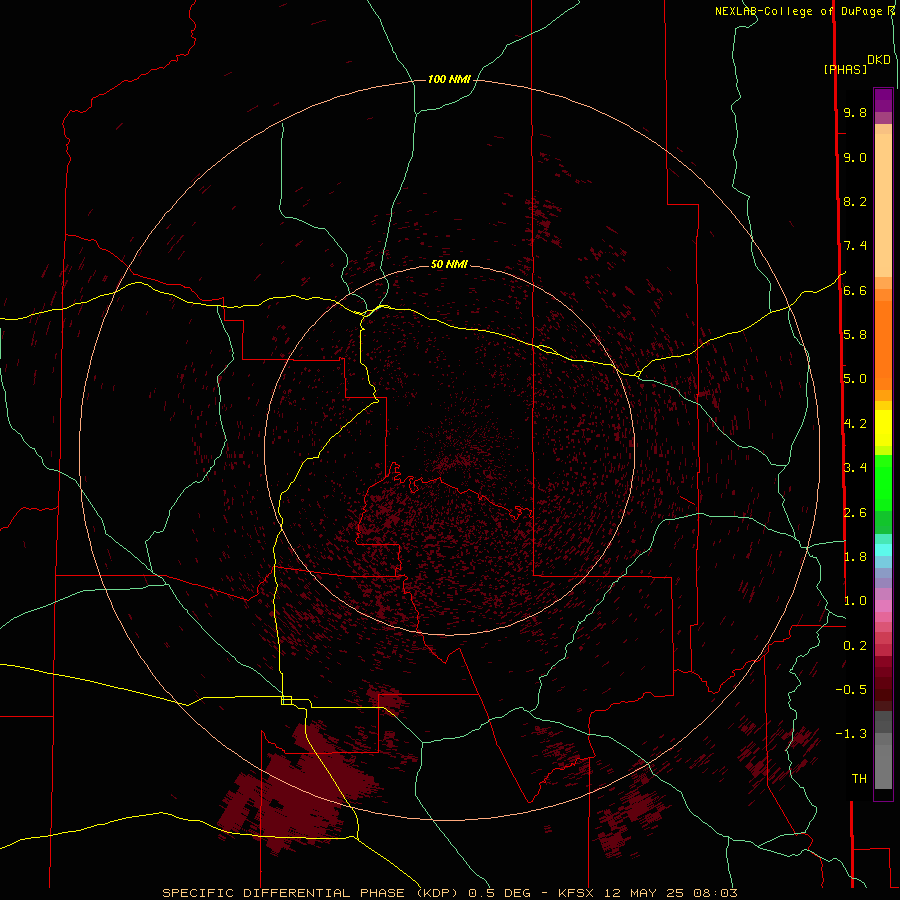Click the 4.2 scale value

tap(855, 424)
